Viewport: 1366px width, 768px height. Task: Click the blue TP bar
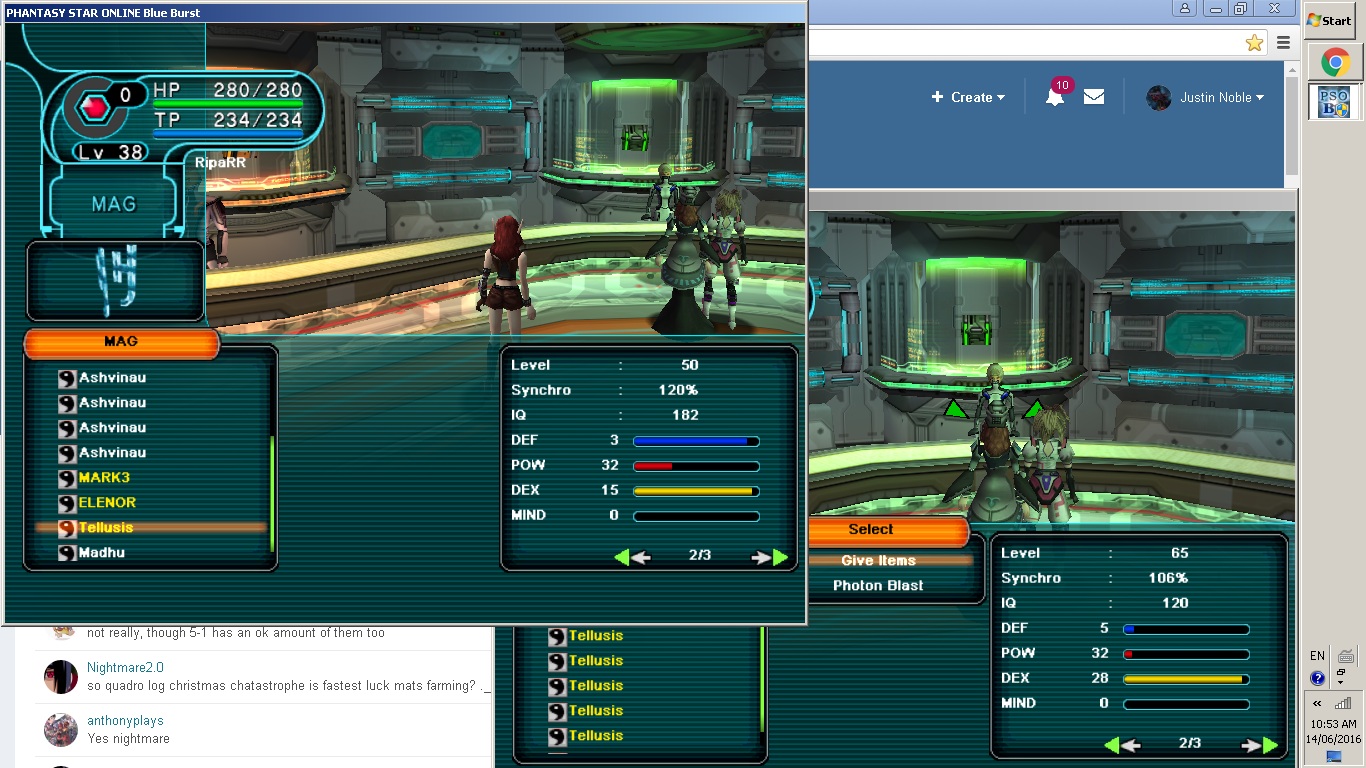[x=228, y=134]
